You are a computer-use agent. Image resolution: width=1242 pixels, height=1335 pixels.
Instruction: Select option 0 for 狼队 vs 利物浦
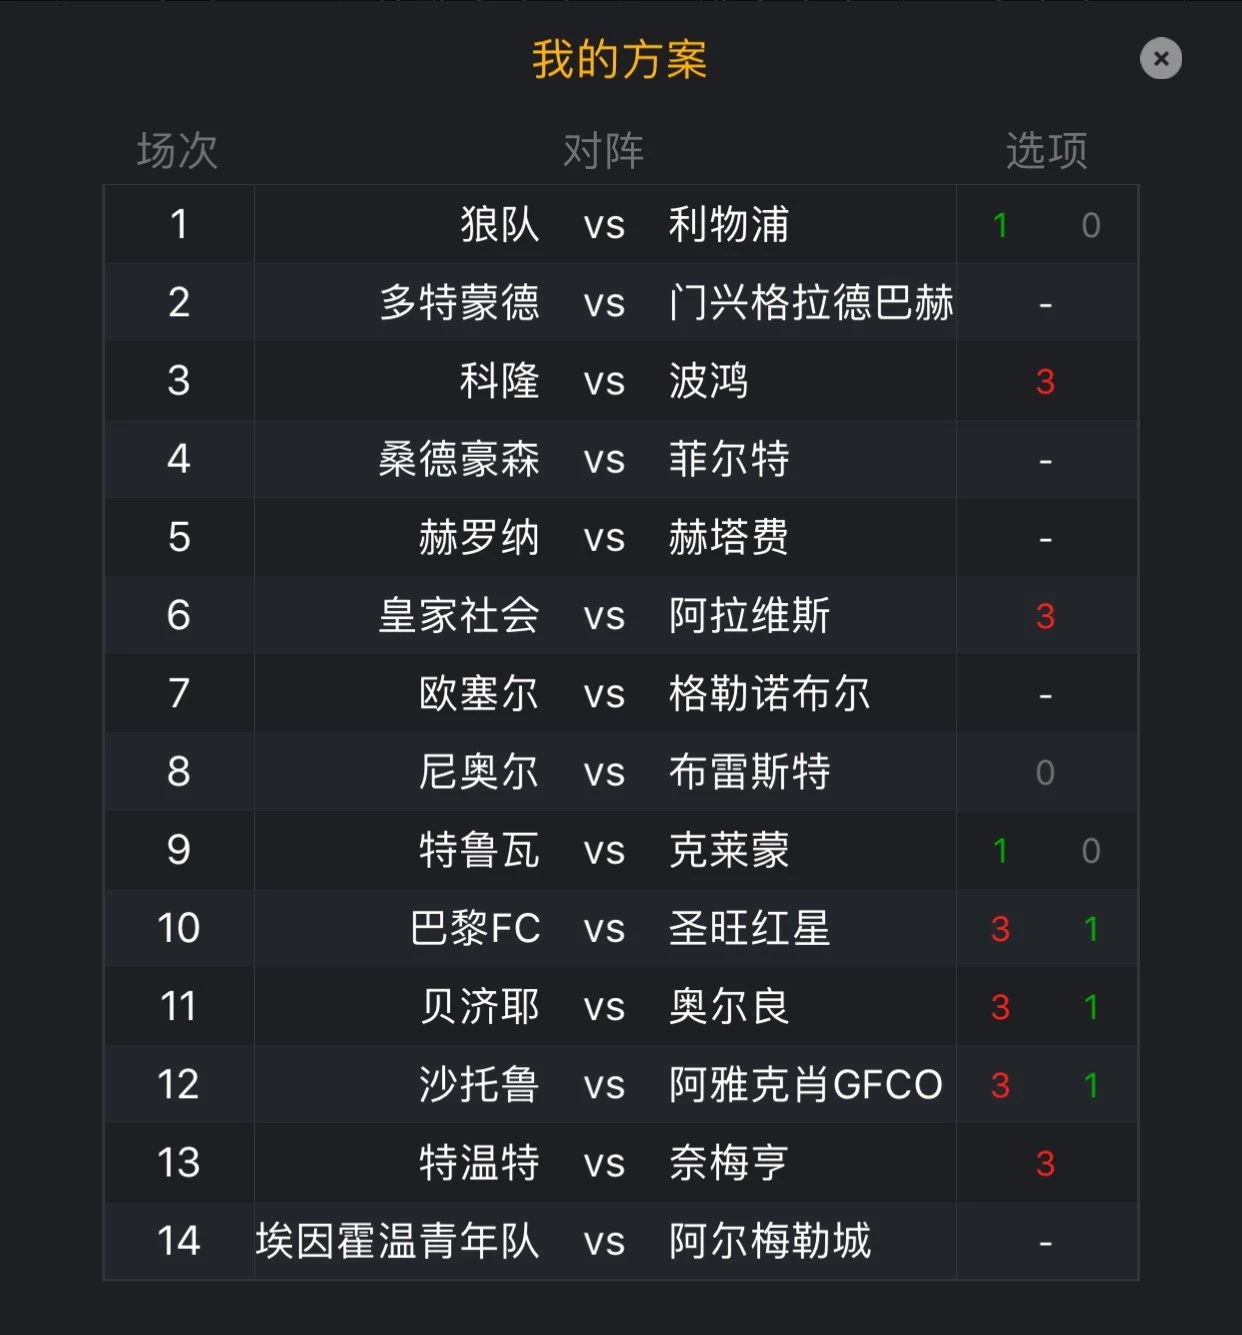click(x=1091, y=225)
